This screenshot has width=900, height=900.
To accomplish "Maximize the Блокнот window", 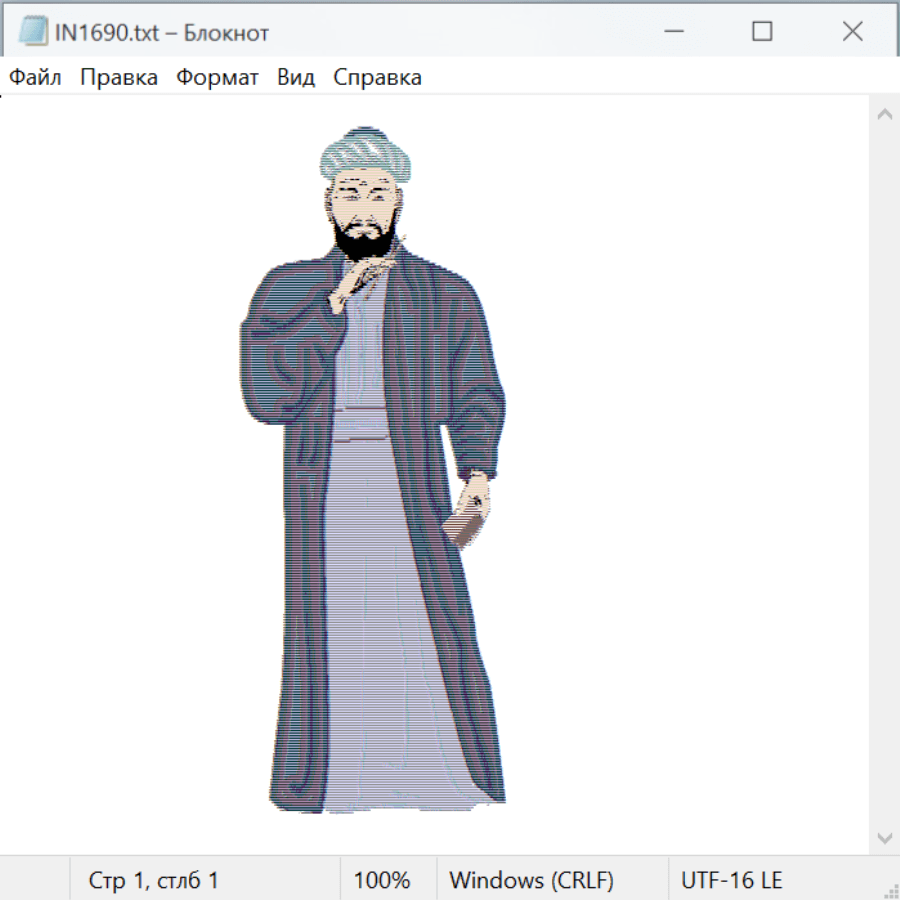I will 762,32.
